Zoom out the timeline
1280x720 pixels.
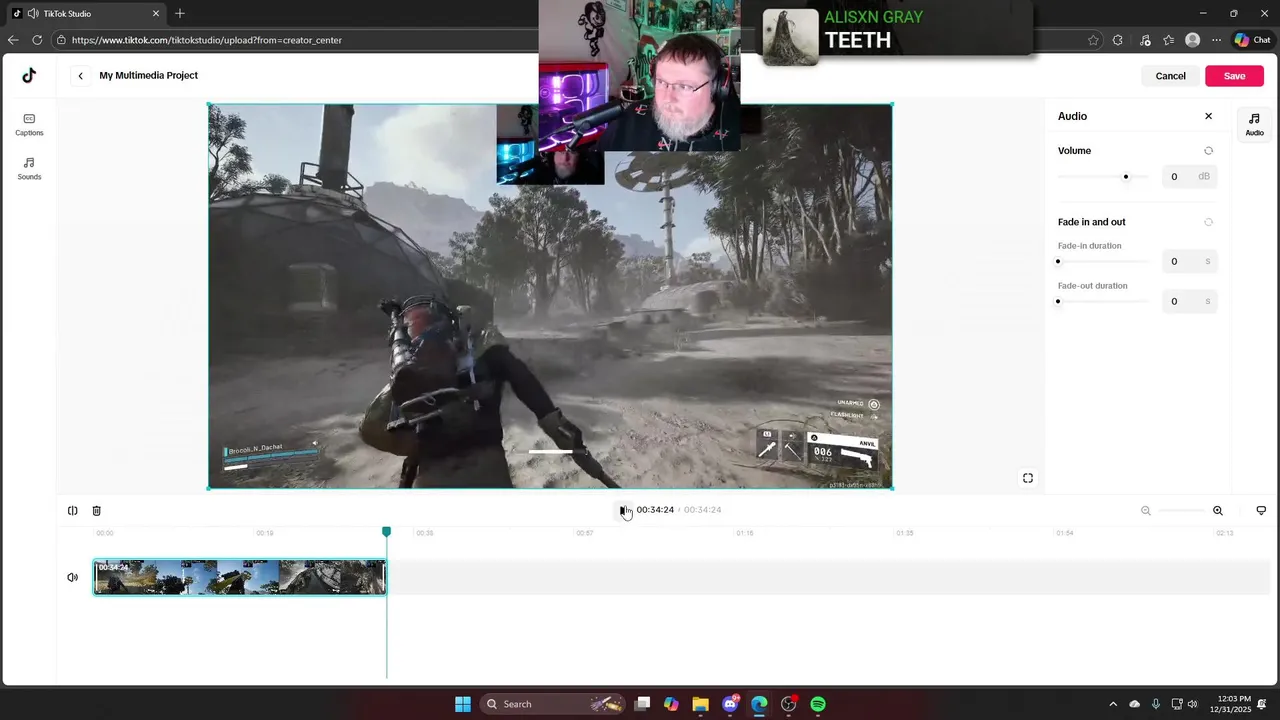pos(1146,510)
